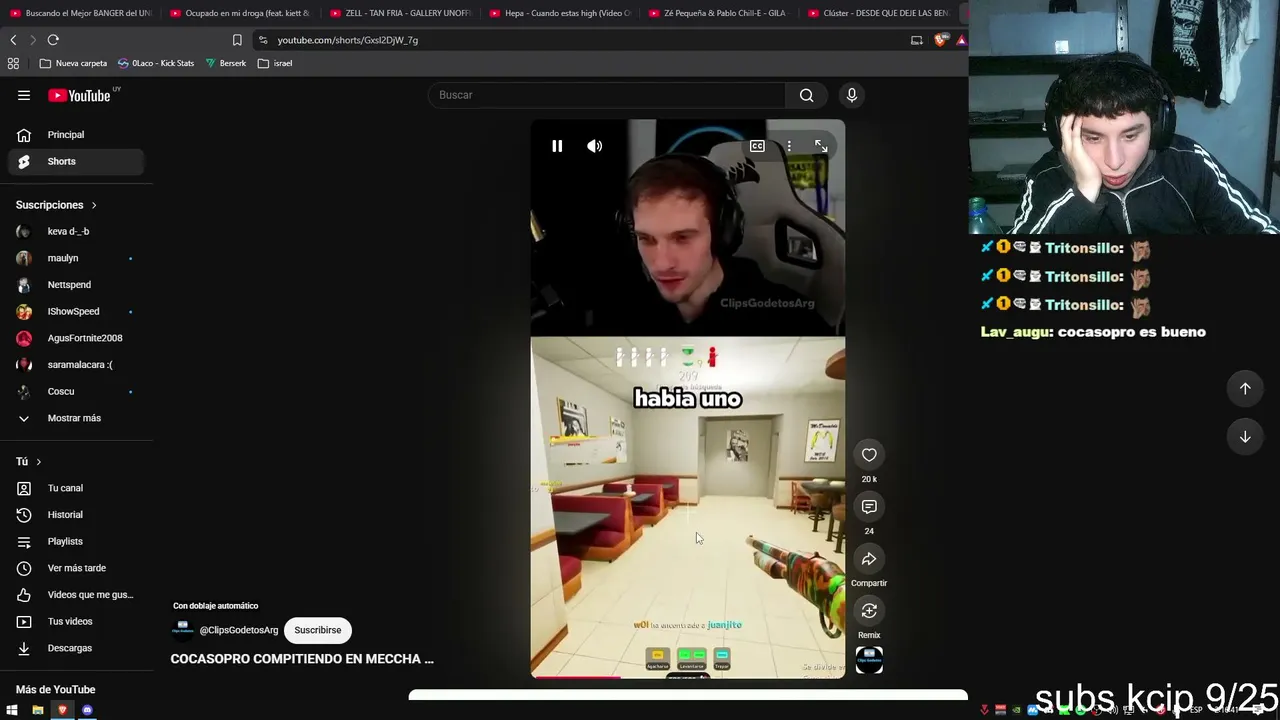Go to the next Short
This screenshot has width=1280, height=720.
tap(1245, 436)
